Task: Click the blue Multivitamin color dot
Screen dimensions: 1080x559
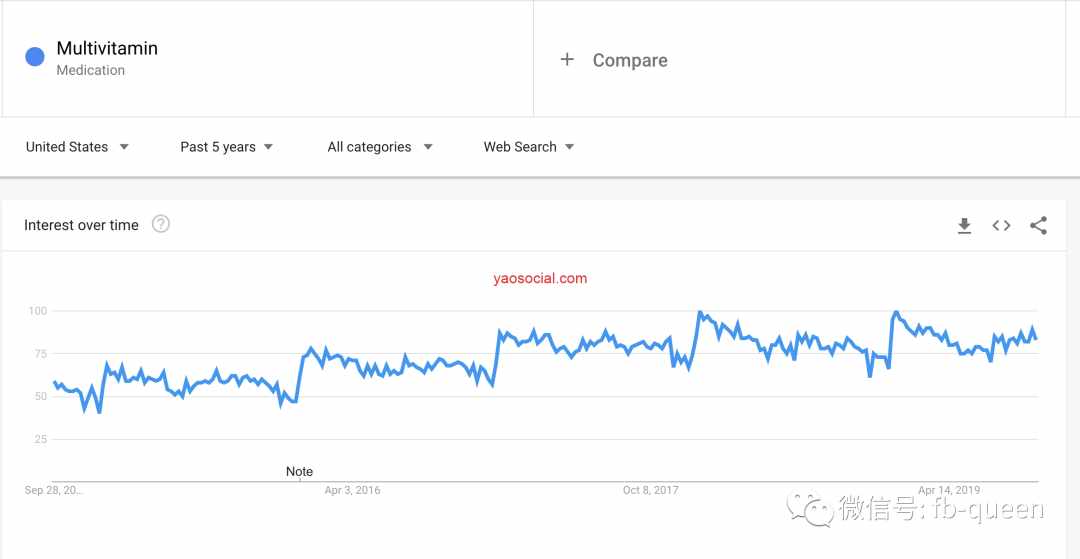Action: (35, 57)
